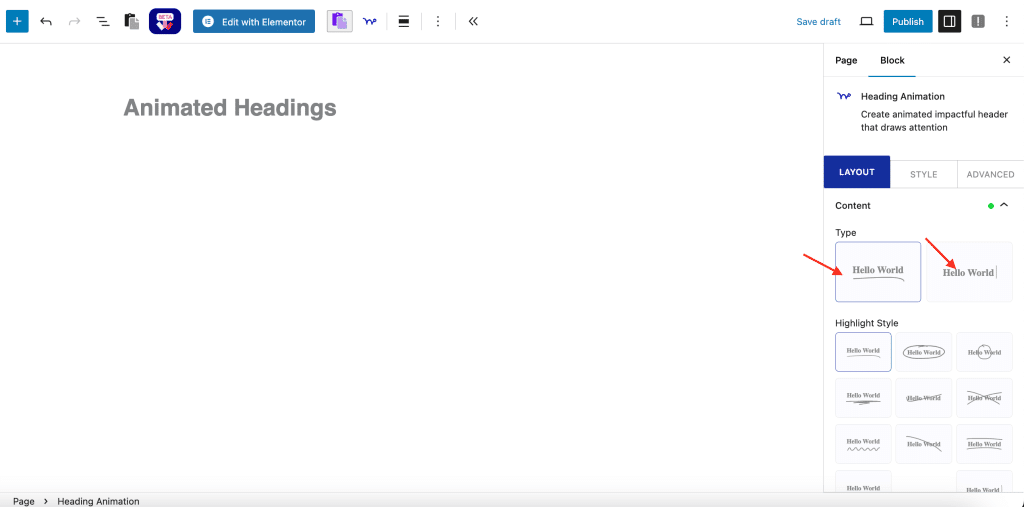Publish the page
Viewport: 1024px width, 507px height.
(908, 22)
